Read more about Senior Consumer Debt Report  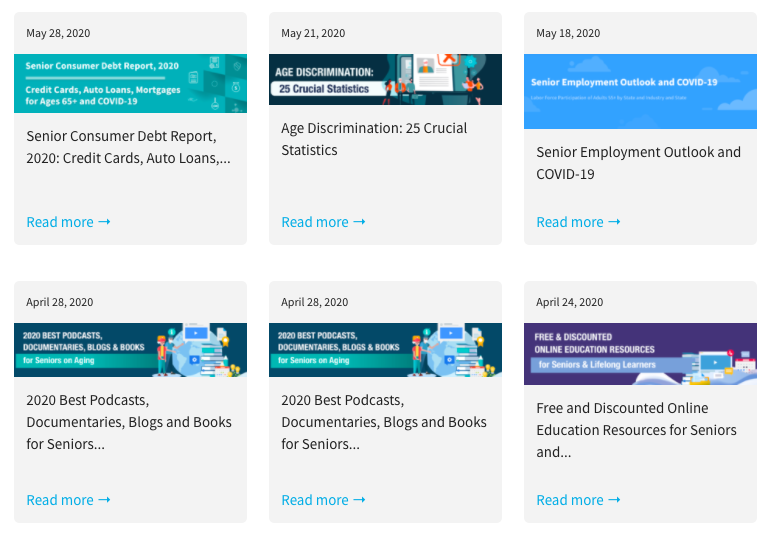(x=68, y=222)
